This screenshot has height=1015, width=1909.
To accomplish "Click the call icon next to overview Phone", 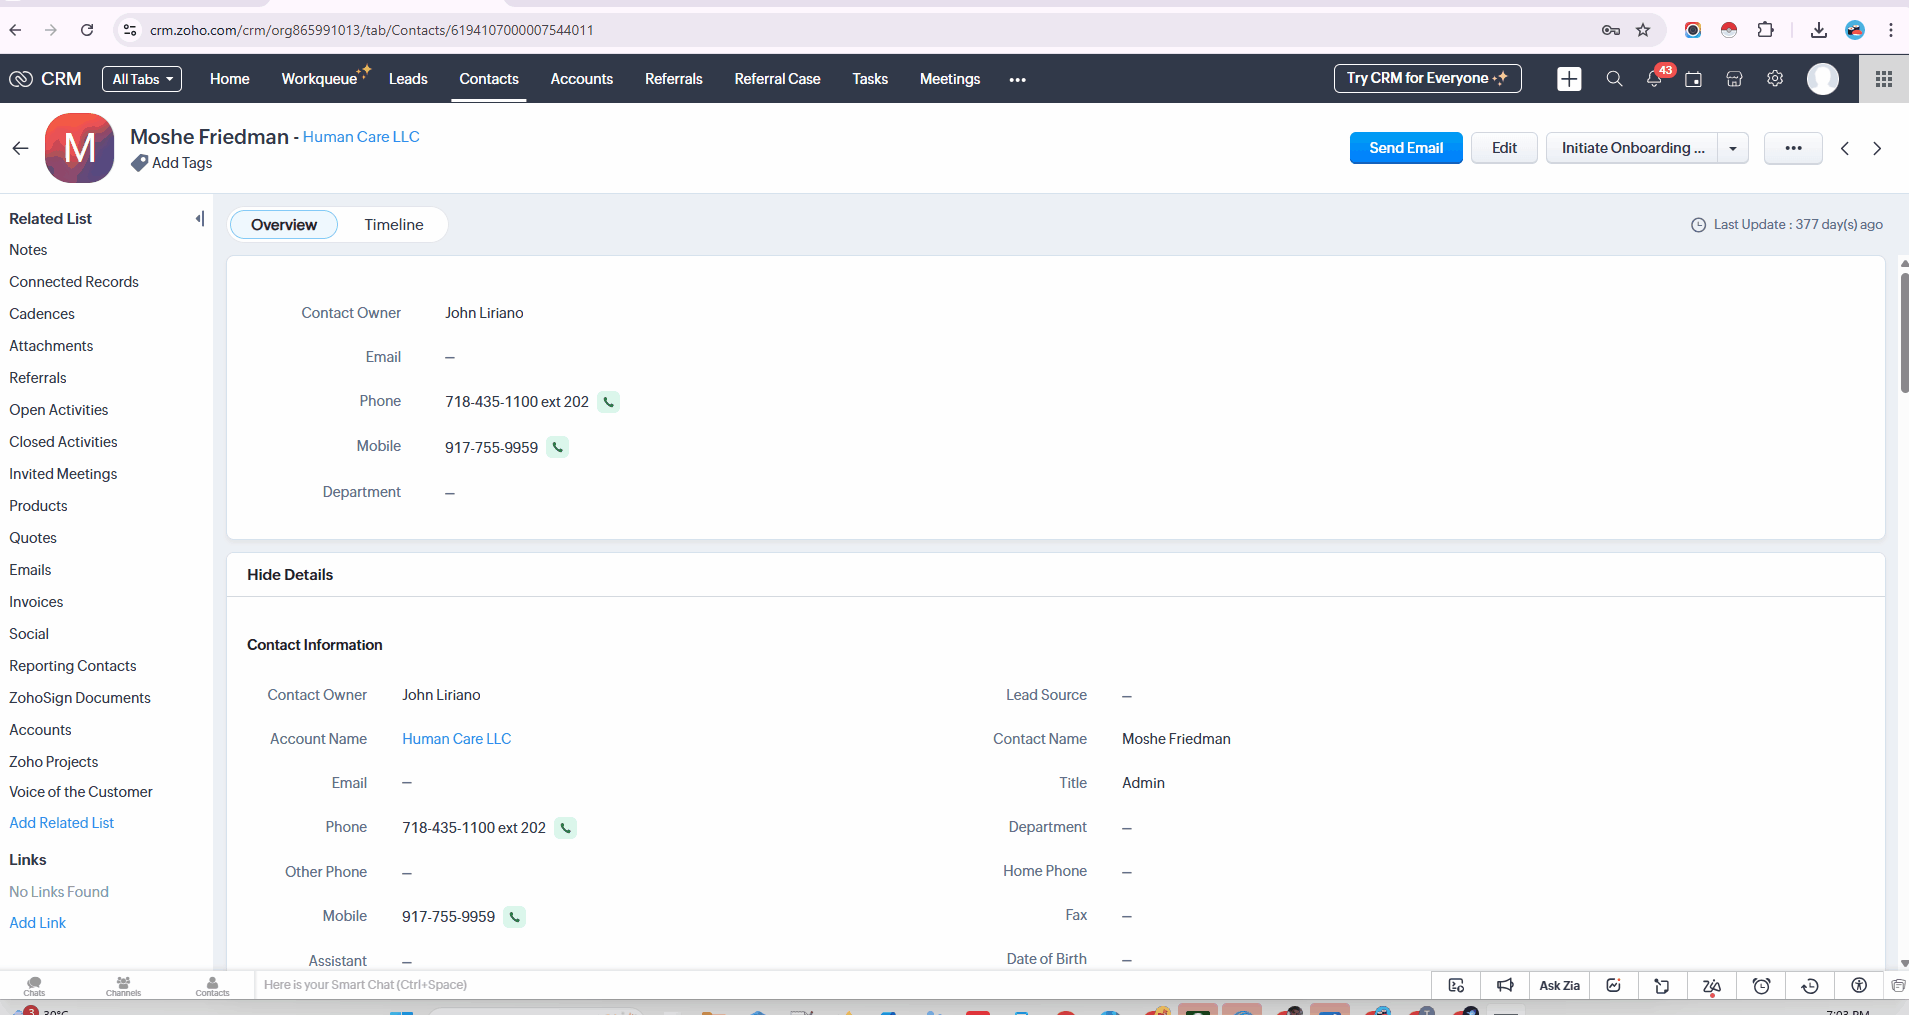I will [608, 402].
